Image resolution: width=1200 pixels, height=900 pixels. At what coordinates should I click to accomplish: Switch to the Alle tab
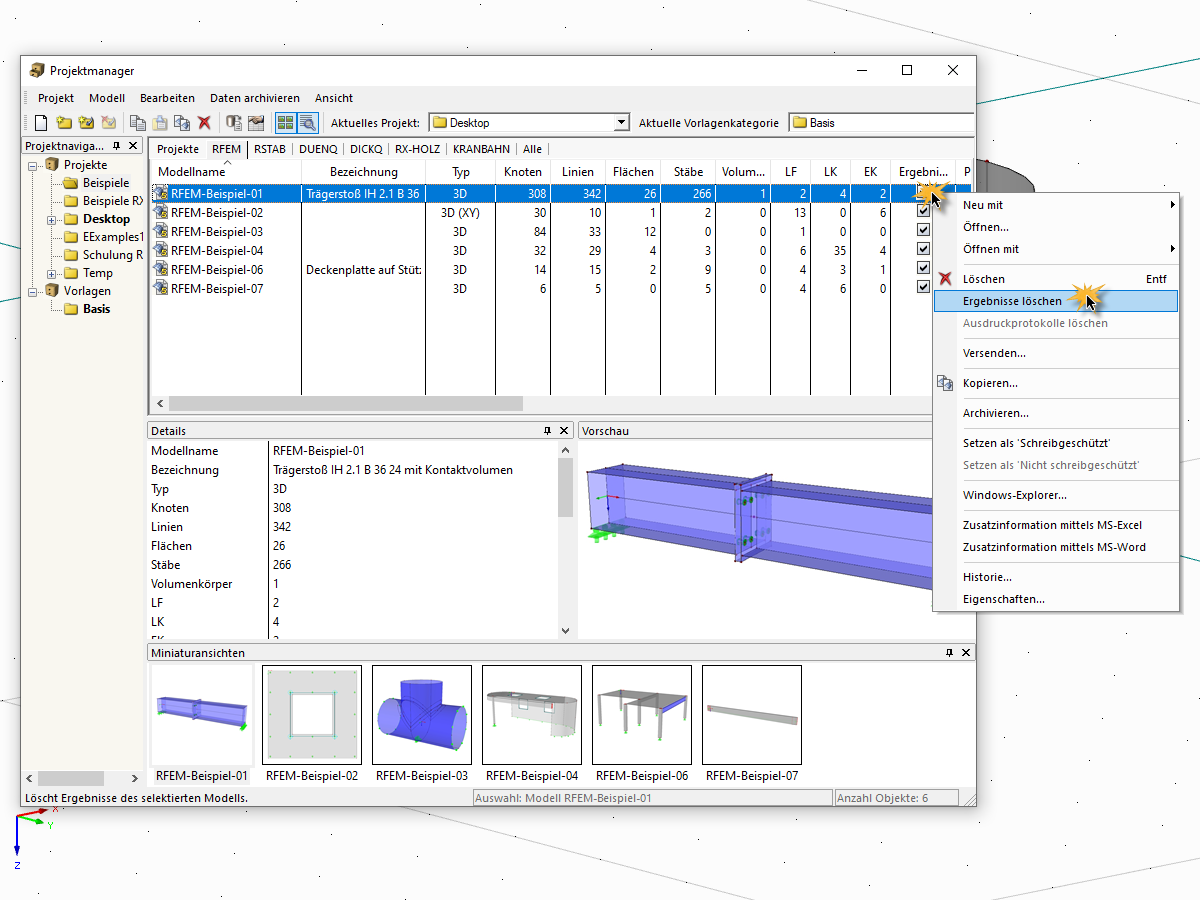tap(532, 149)
